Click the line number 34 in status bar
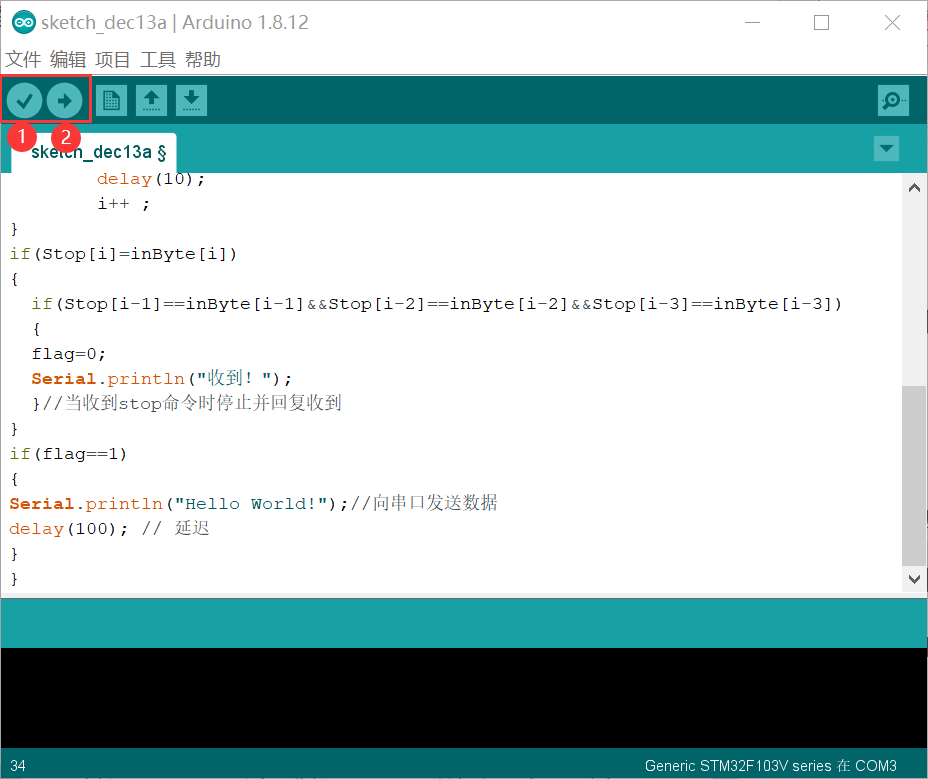 (x=18, y=766)
